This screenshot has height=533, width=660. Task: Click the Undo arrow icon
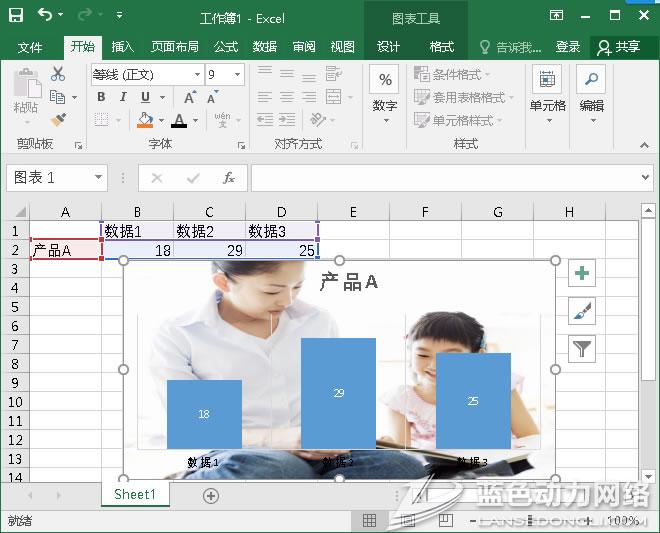pos(44,16)
